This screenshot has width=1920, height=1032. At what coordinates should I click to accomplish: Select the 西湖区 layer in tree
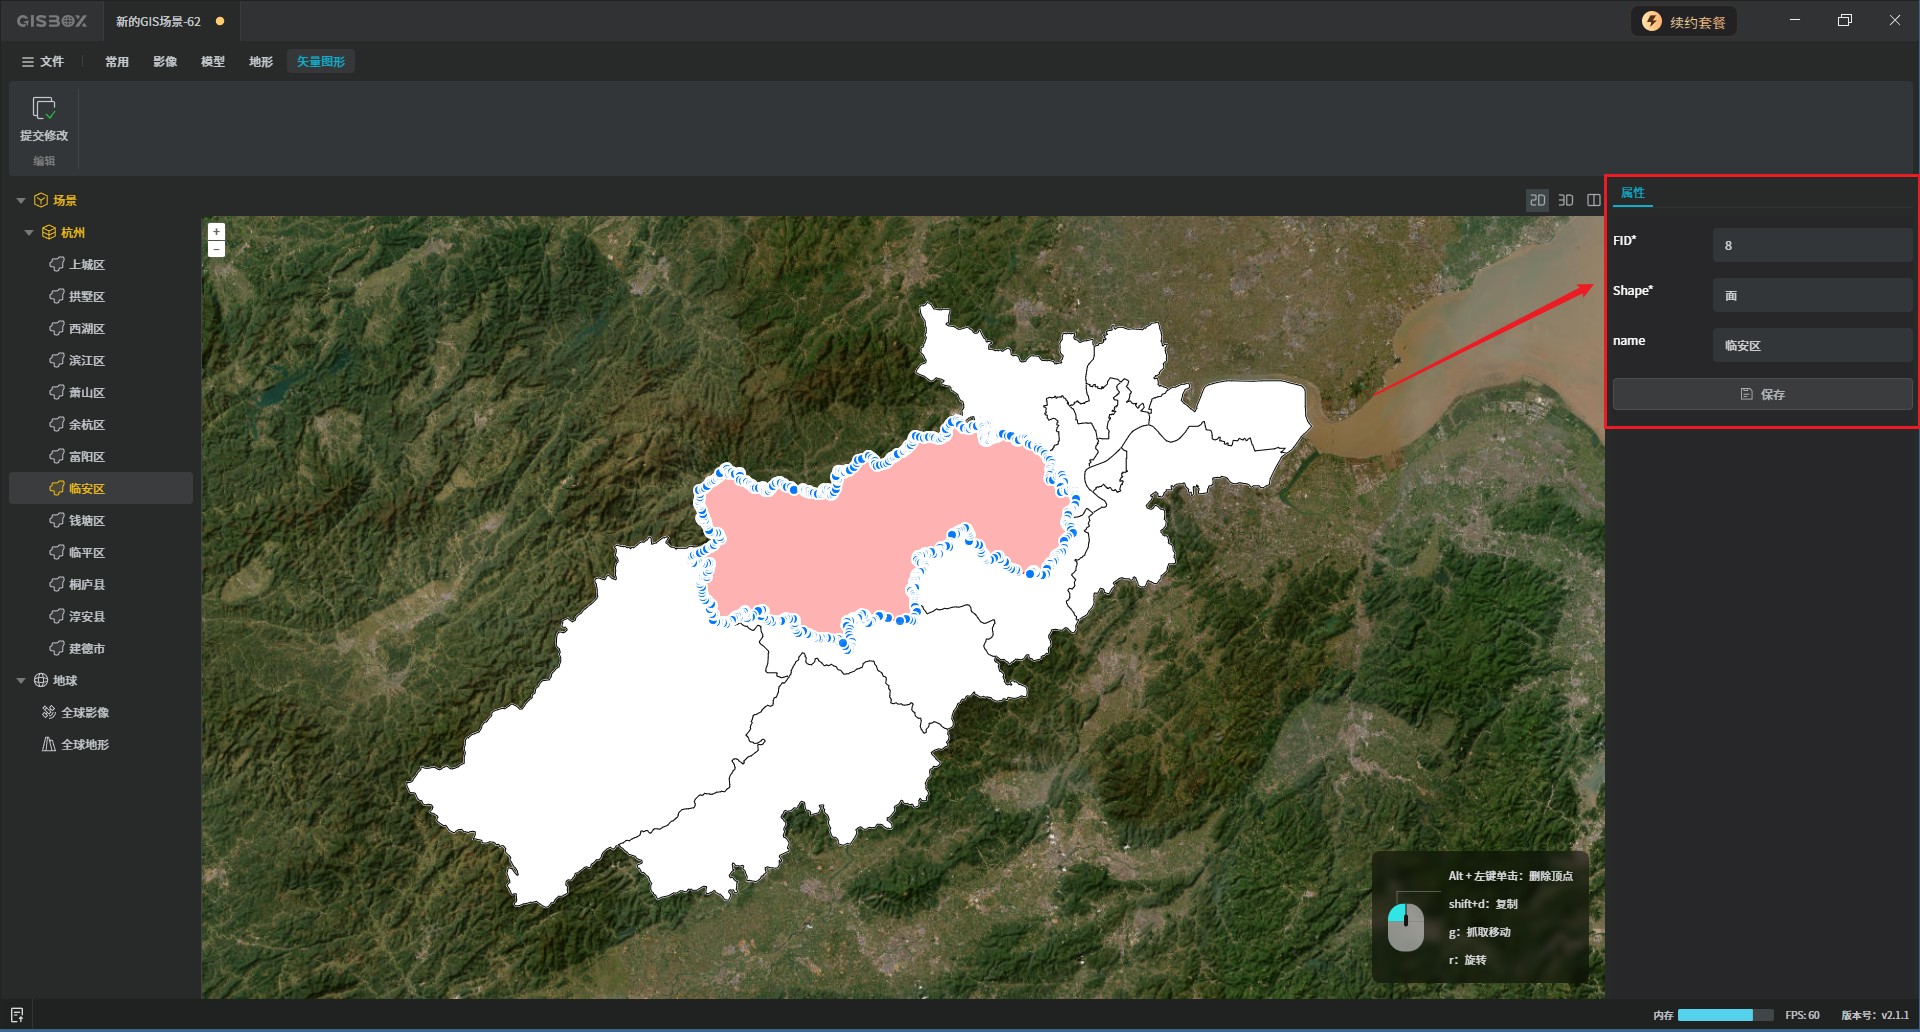(86, 328)
